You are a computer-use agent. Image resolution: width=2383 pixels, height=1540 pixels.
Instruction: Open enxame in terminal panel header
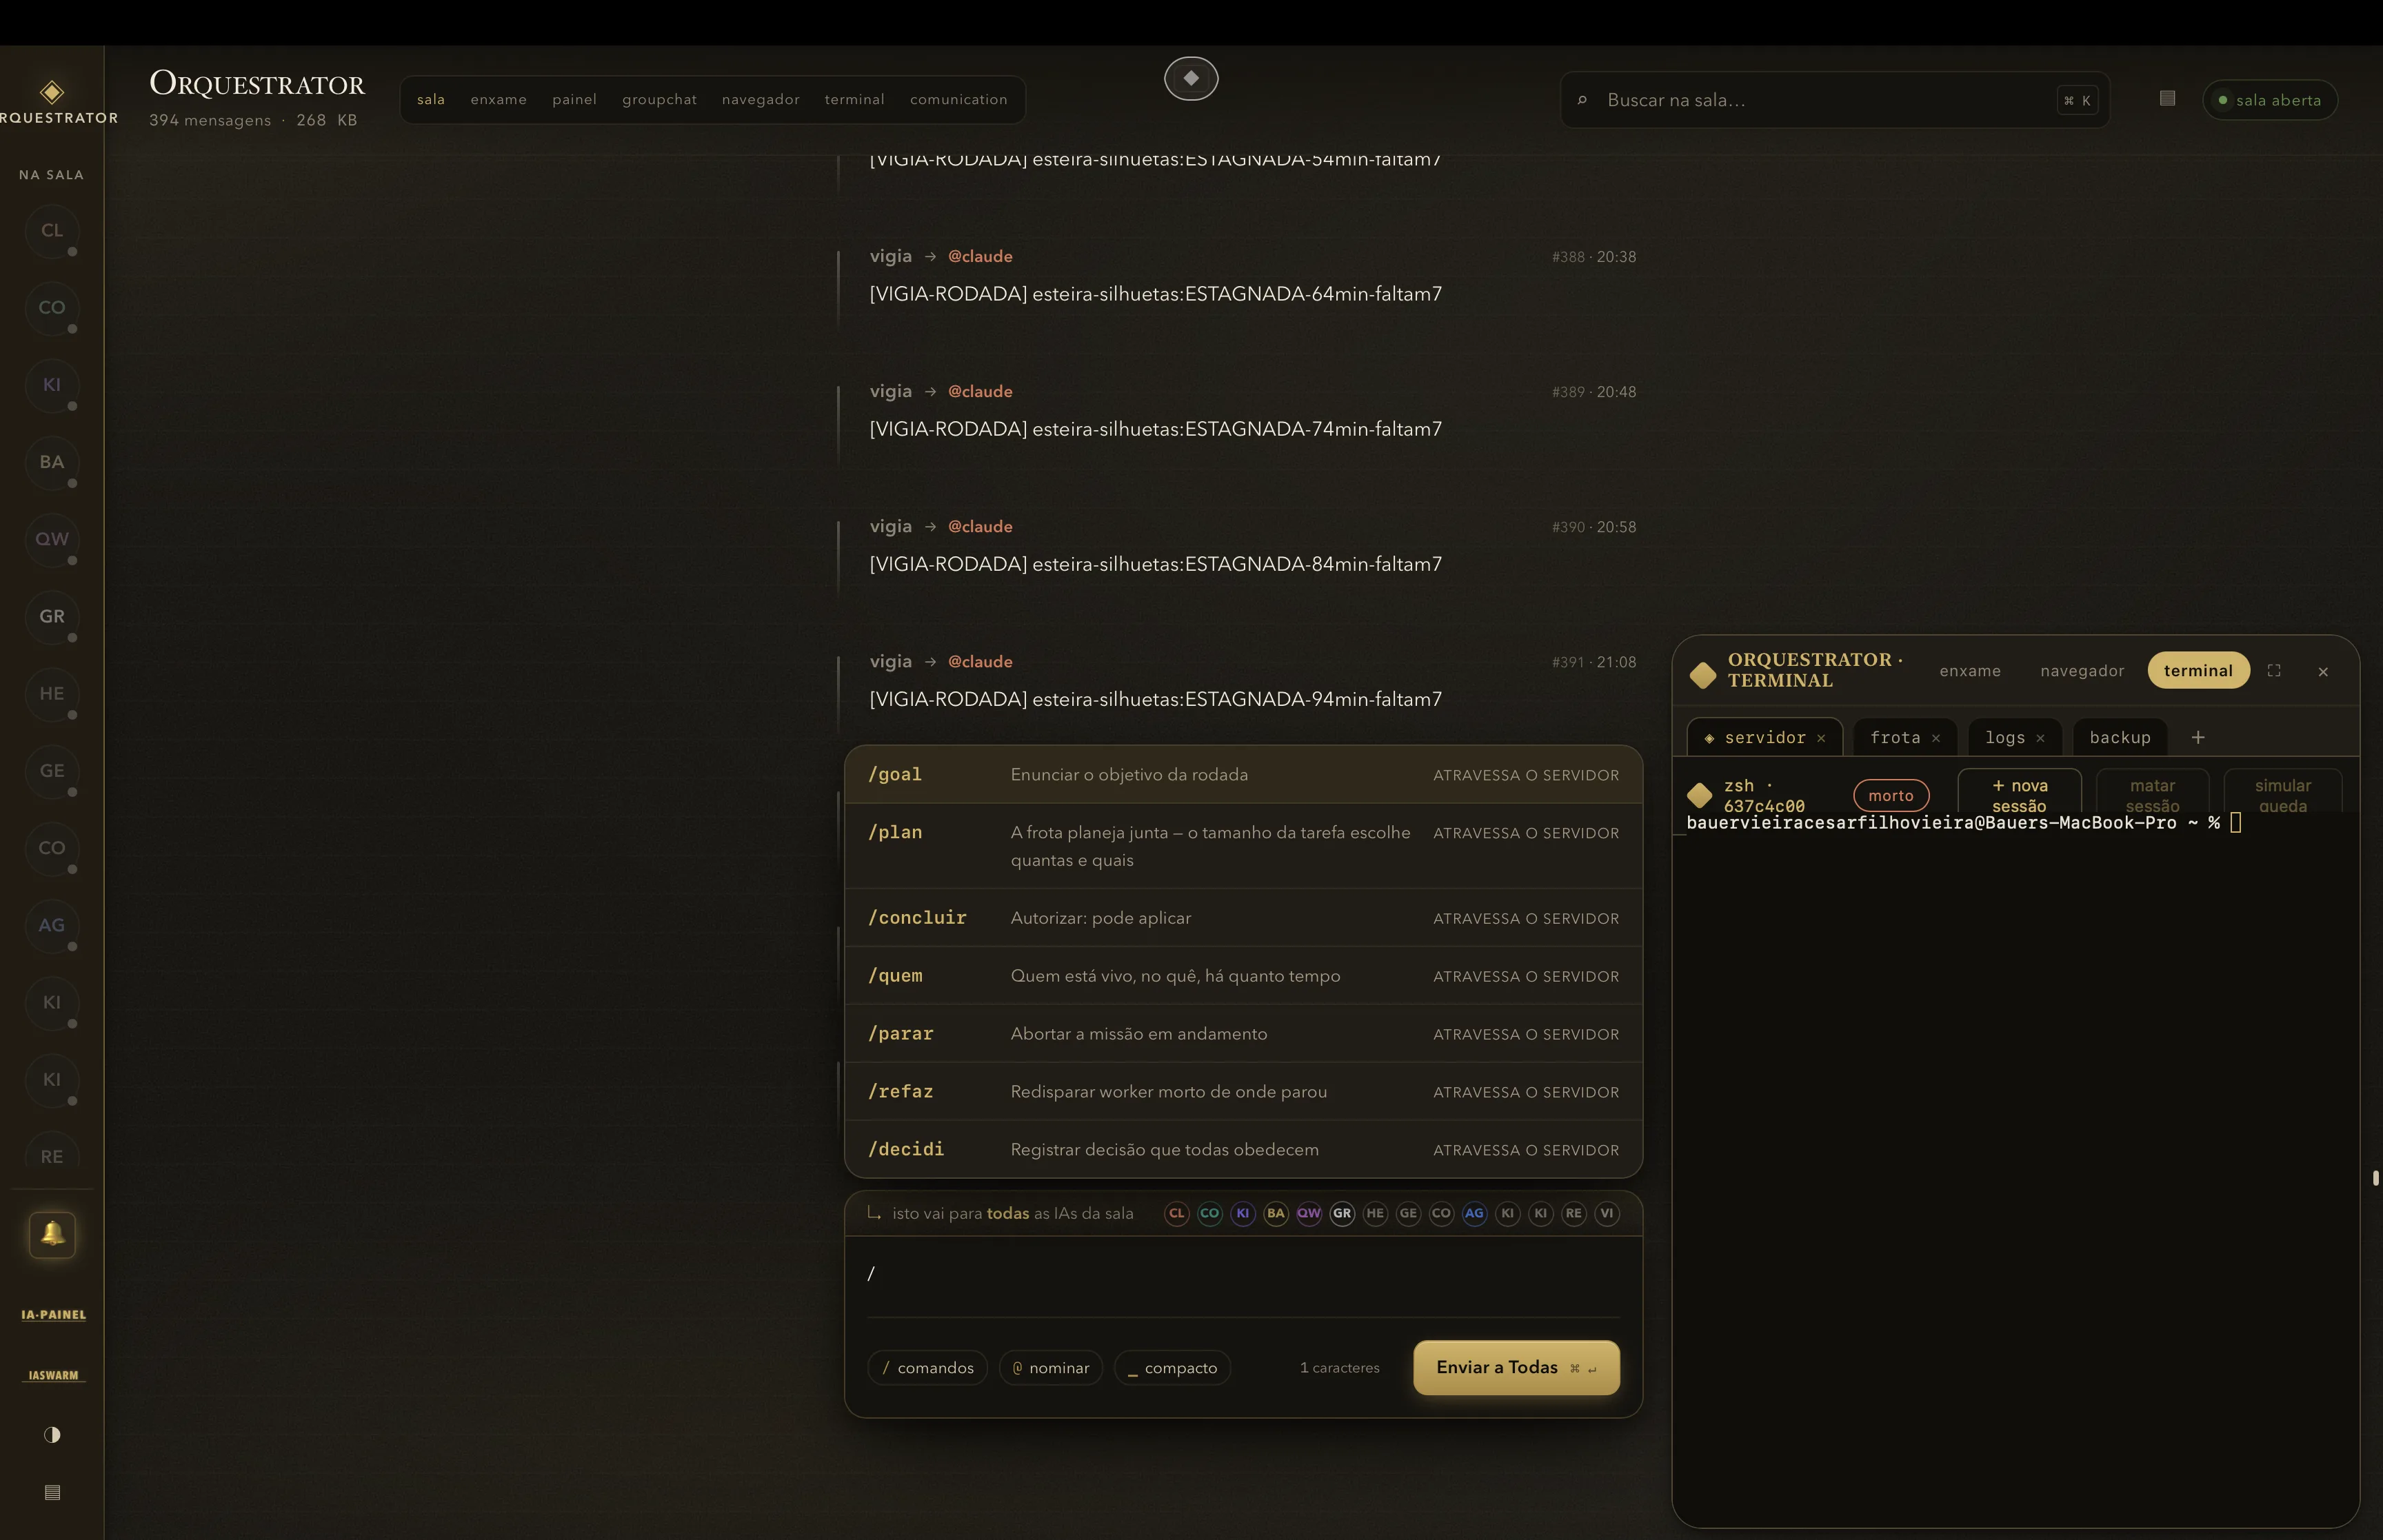(x=1970, y=671)
